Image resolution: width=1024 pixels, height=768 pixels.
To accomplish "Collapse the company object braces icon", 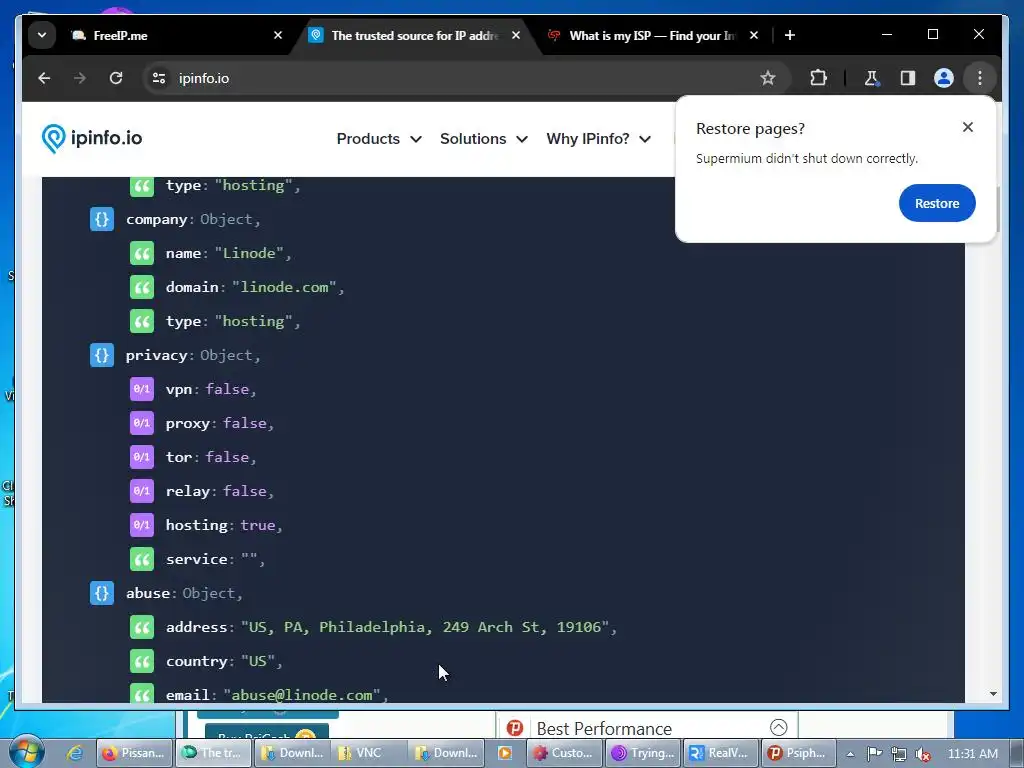I will 102,219.
